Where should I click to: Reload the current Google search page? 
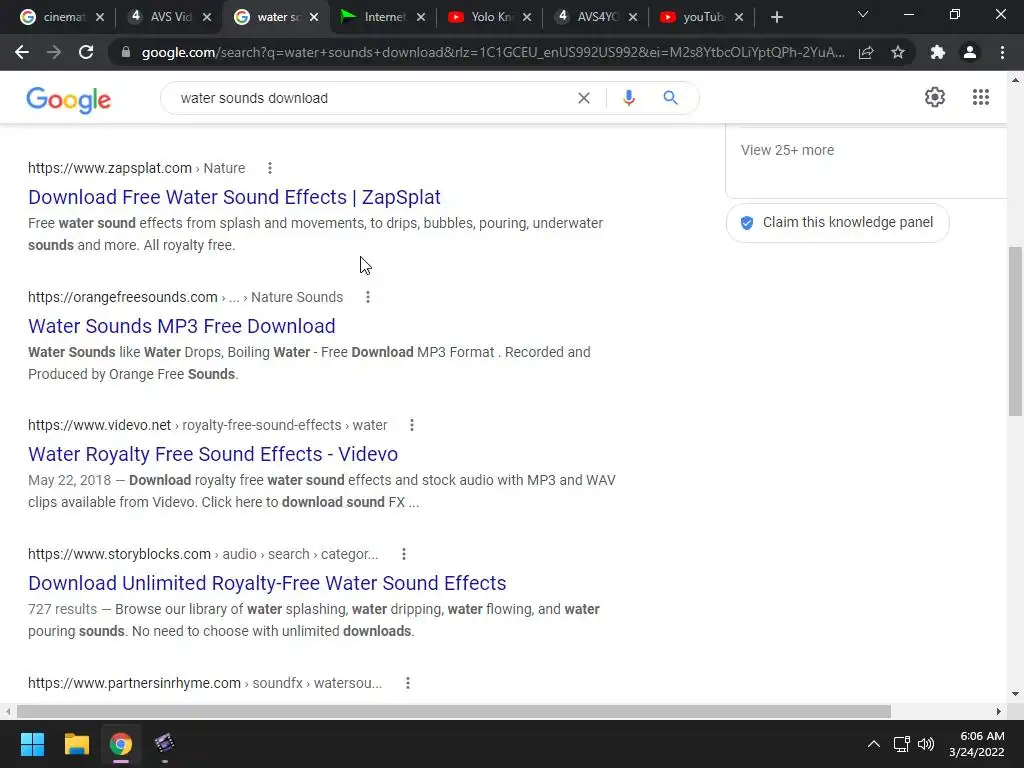pyautogui.click(x=86, y=52)
